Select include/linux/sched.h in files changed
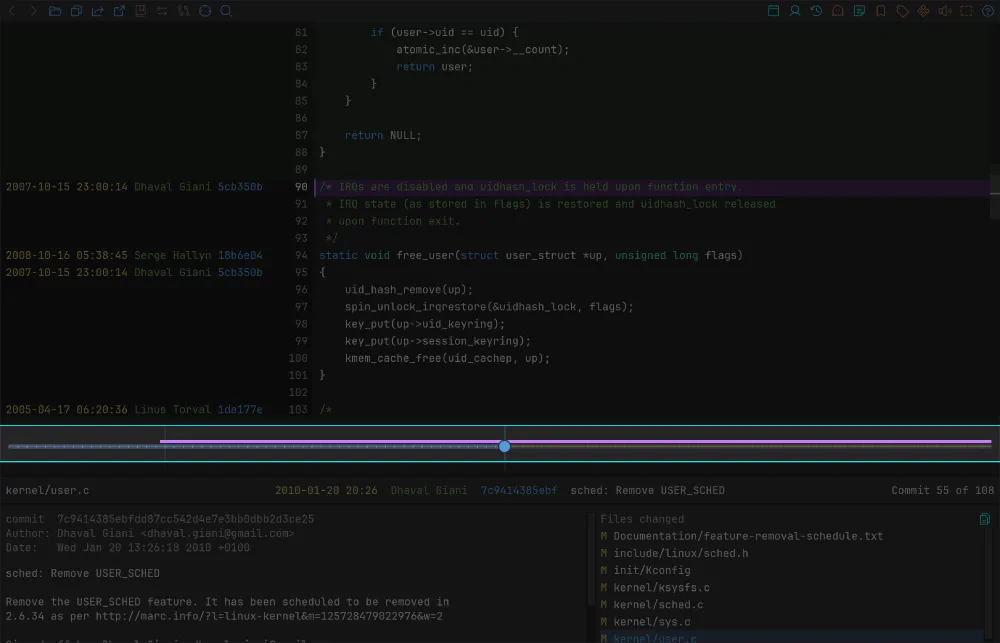Screen dimensions: 1000x643 [680, 554]
